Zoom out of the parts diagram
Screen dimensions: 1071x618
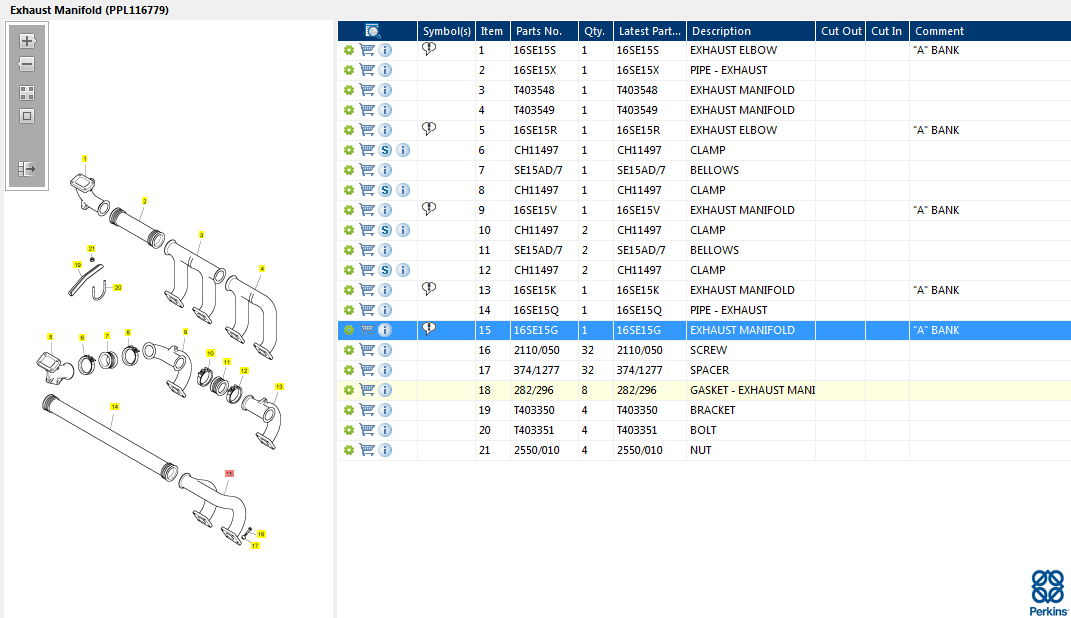[27, 65]
